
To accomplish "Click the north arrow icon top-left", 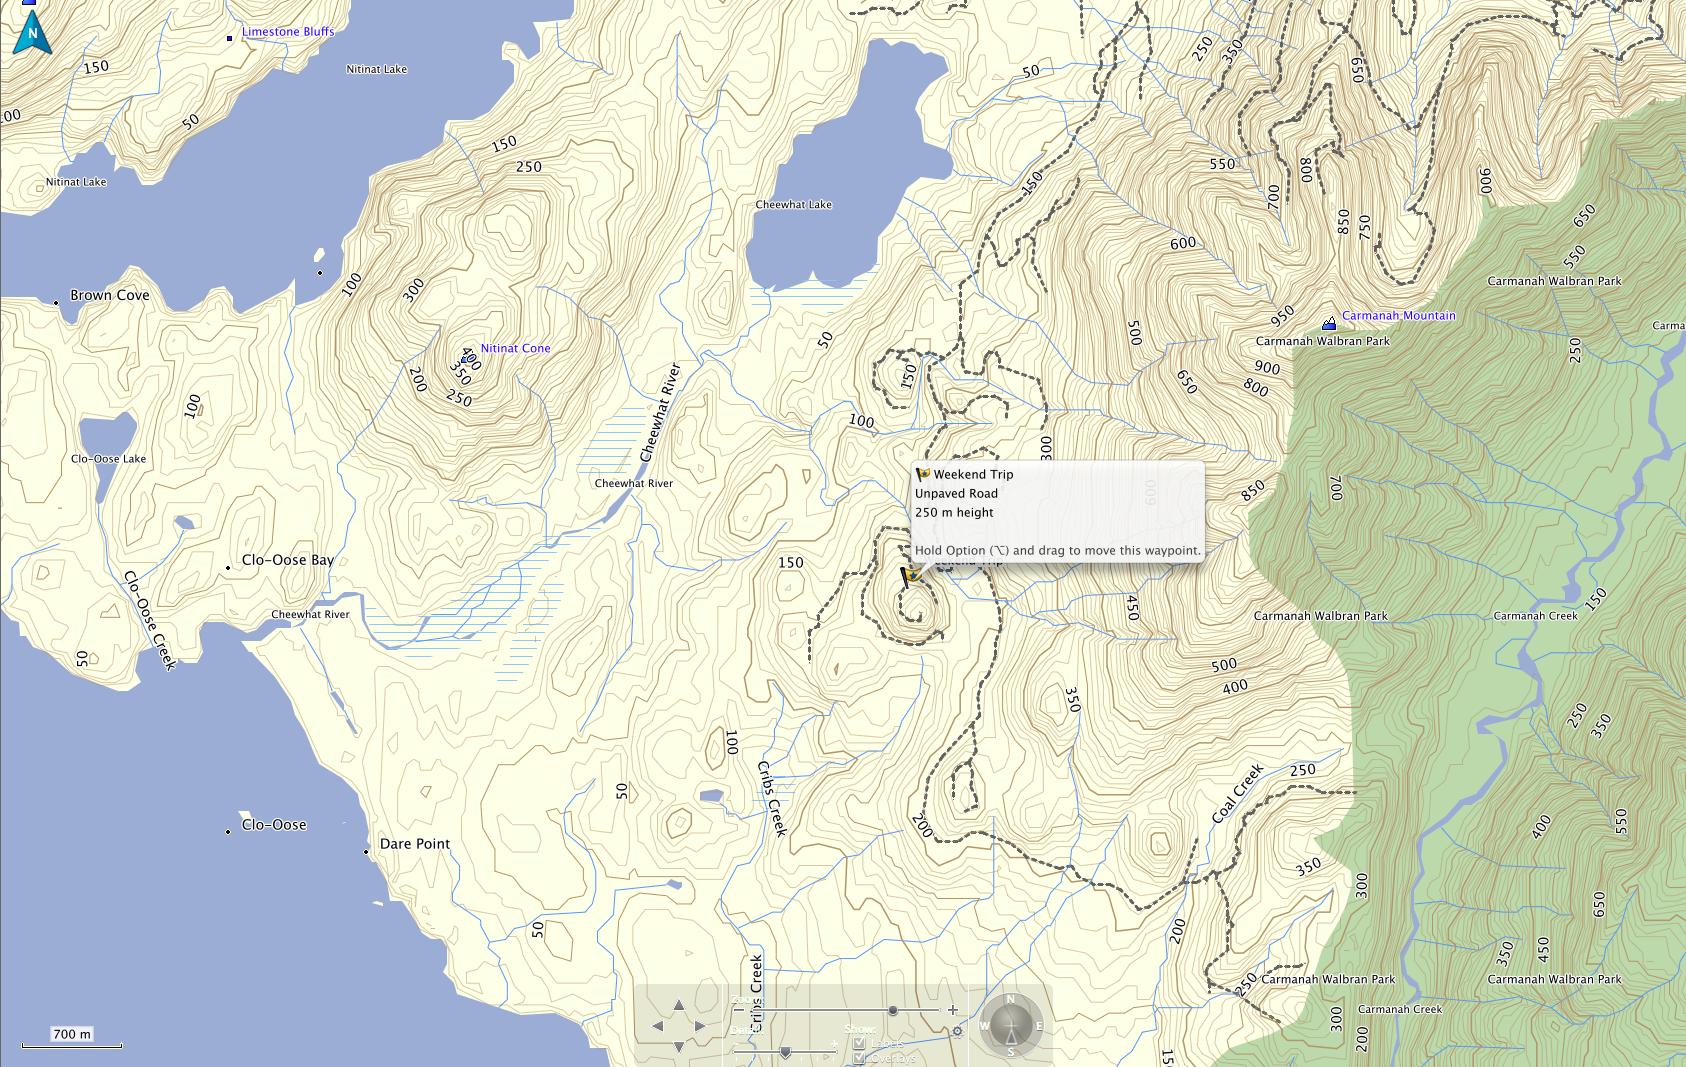I will tap(33, 32).
